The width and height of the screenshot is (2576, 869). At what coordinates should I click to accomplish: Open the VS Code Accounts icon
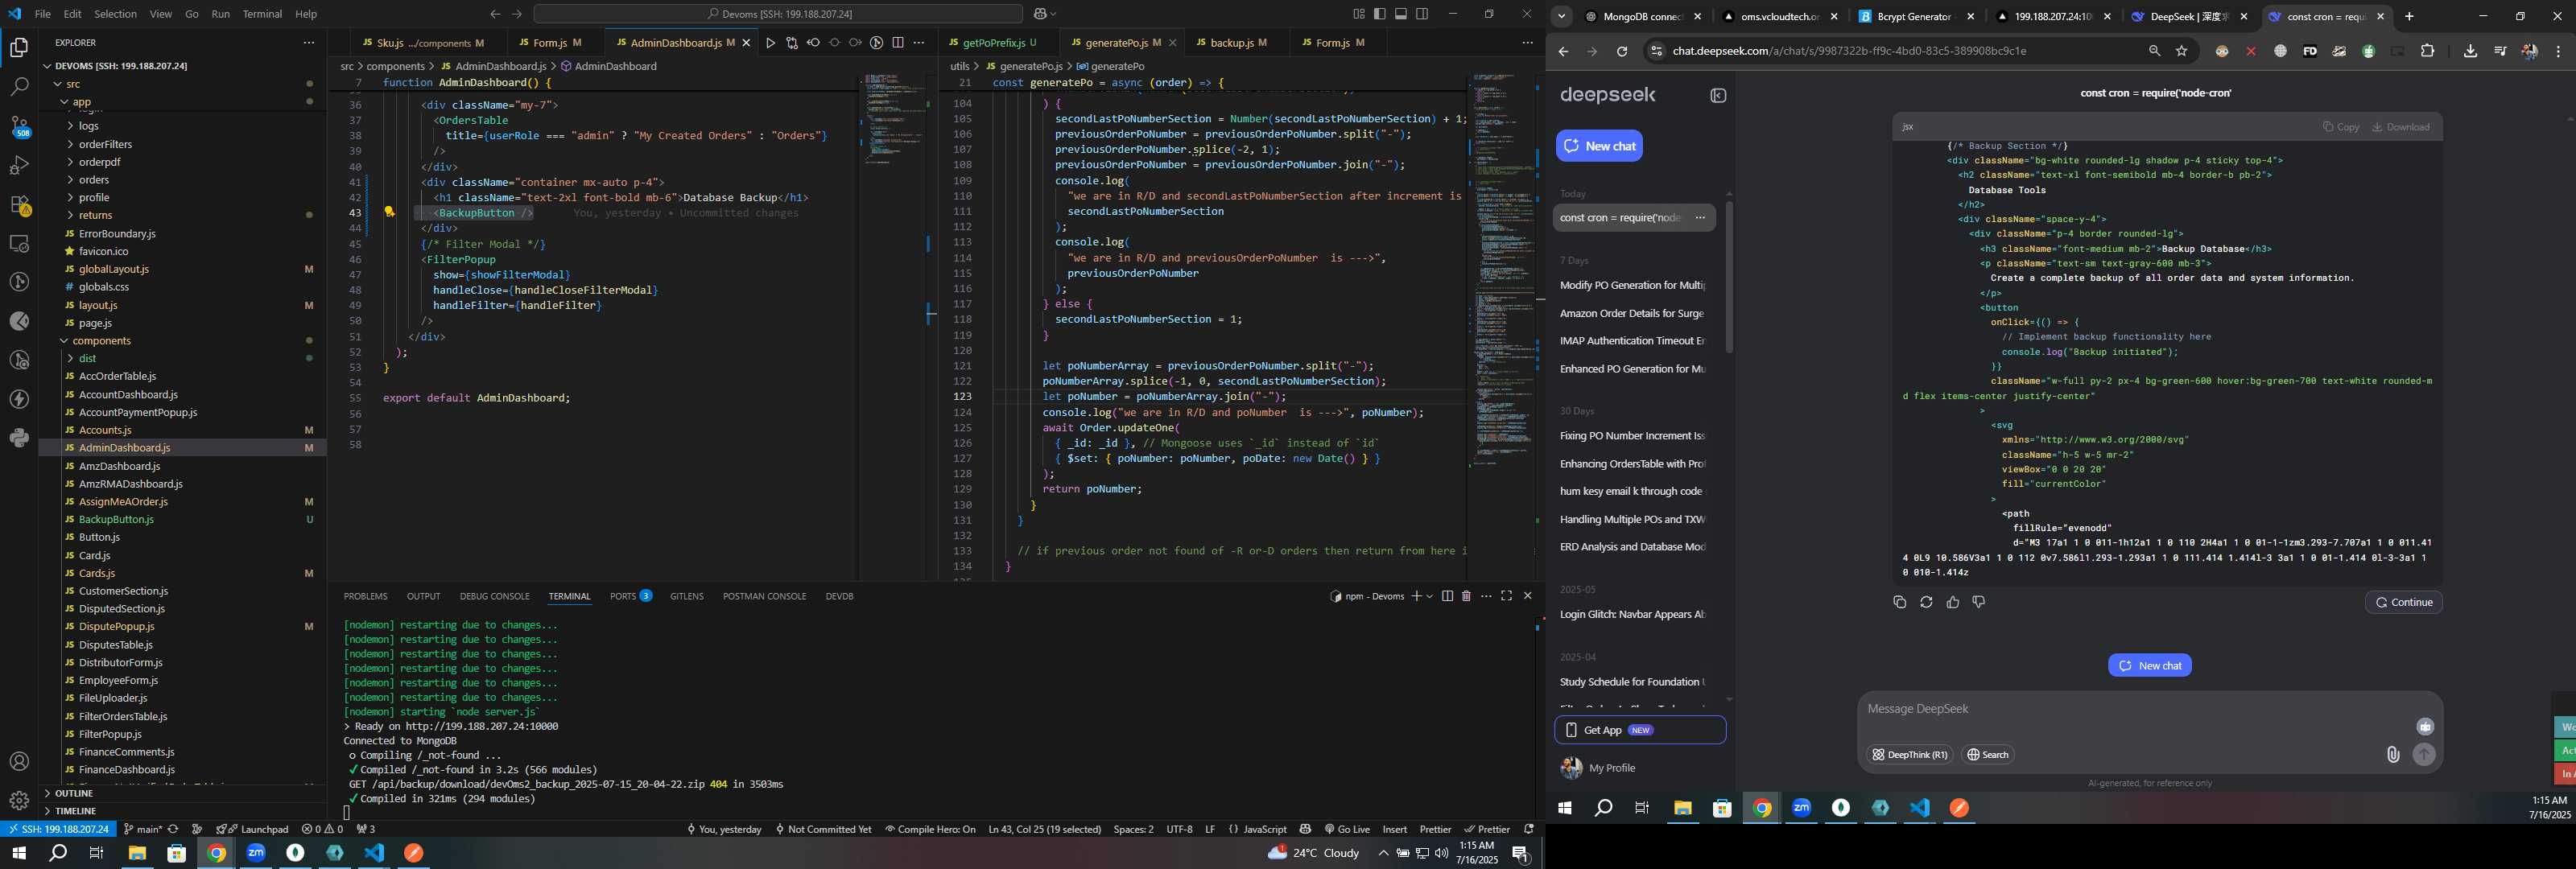(19, 762)
